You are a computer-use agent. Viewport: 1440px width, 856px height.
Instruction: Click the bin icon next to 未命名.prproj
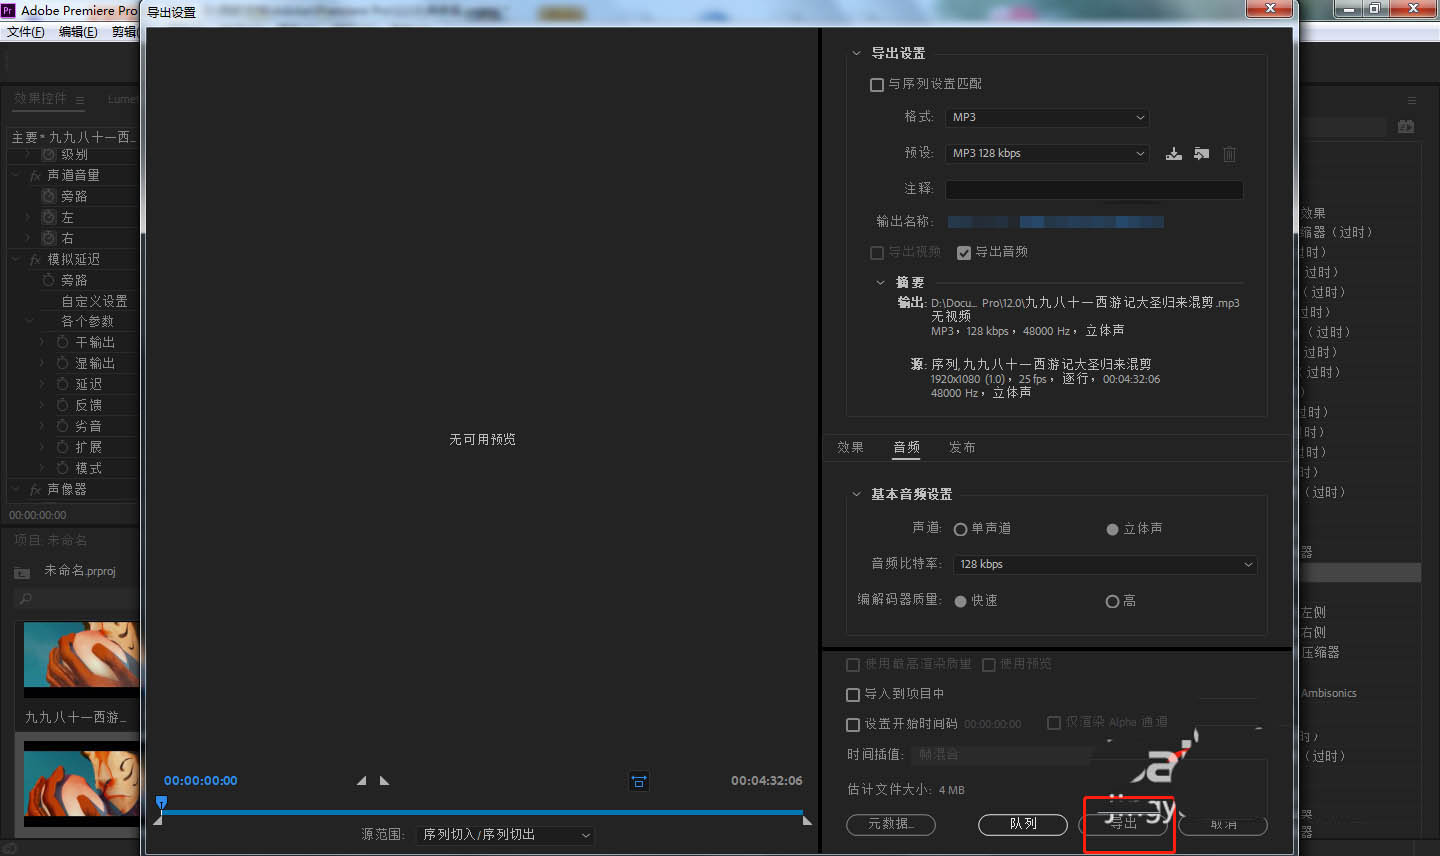coord(22,572)
